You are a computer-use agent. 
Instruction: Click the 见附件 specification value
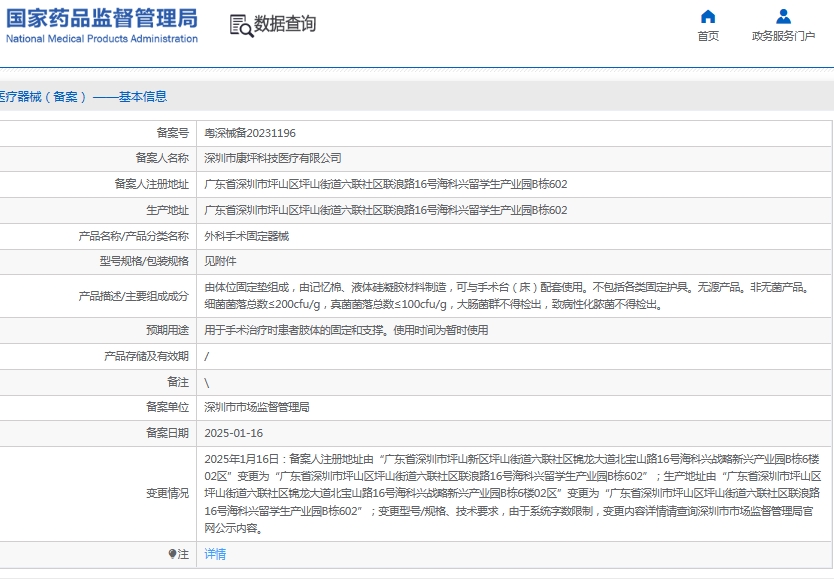tap(220, 262)
